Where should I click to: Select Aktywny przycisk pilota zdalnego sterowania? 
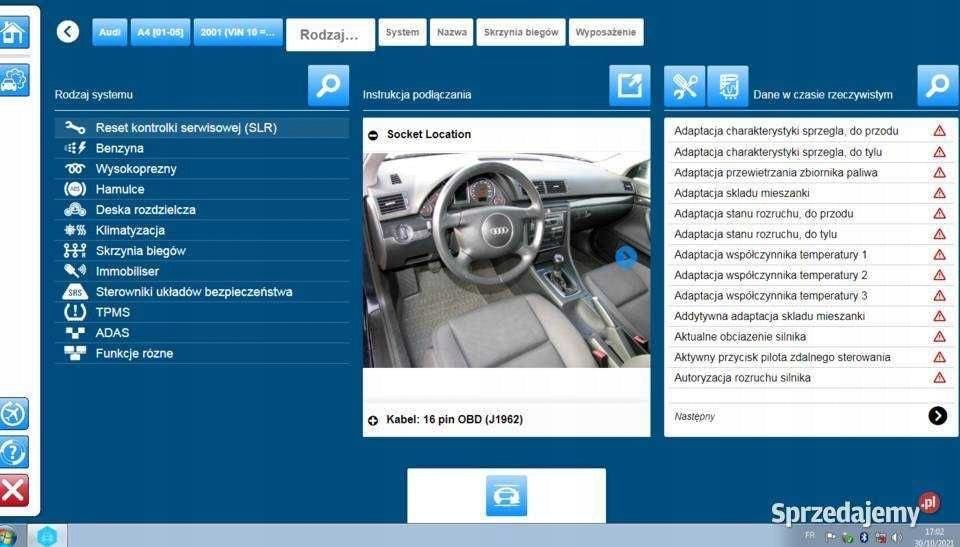[810, 357]
